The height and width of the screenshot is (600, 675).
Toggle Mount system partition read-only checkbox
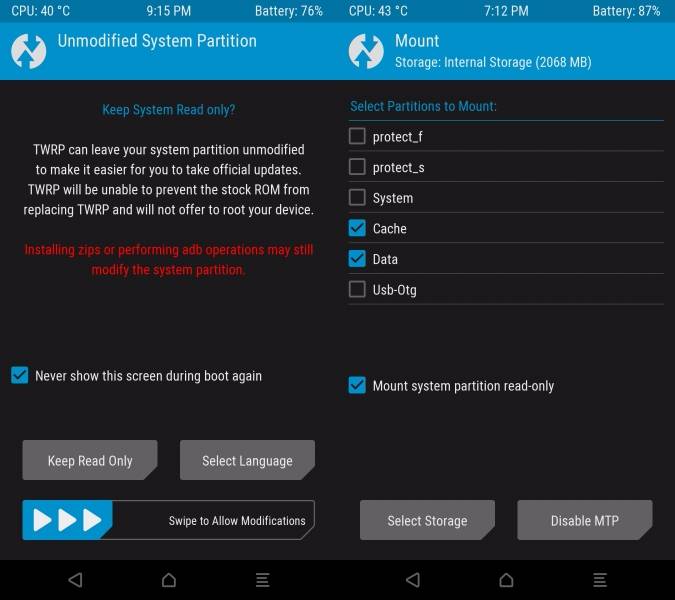click(357, 385)
